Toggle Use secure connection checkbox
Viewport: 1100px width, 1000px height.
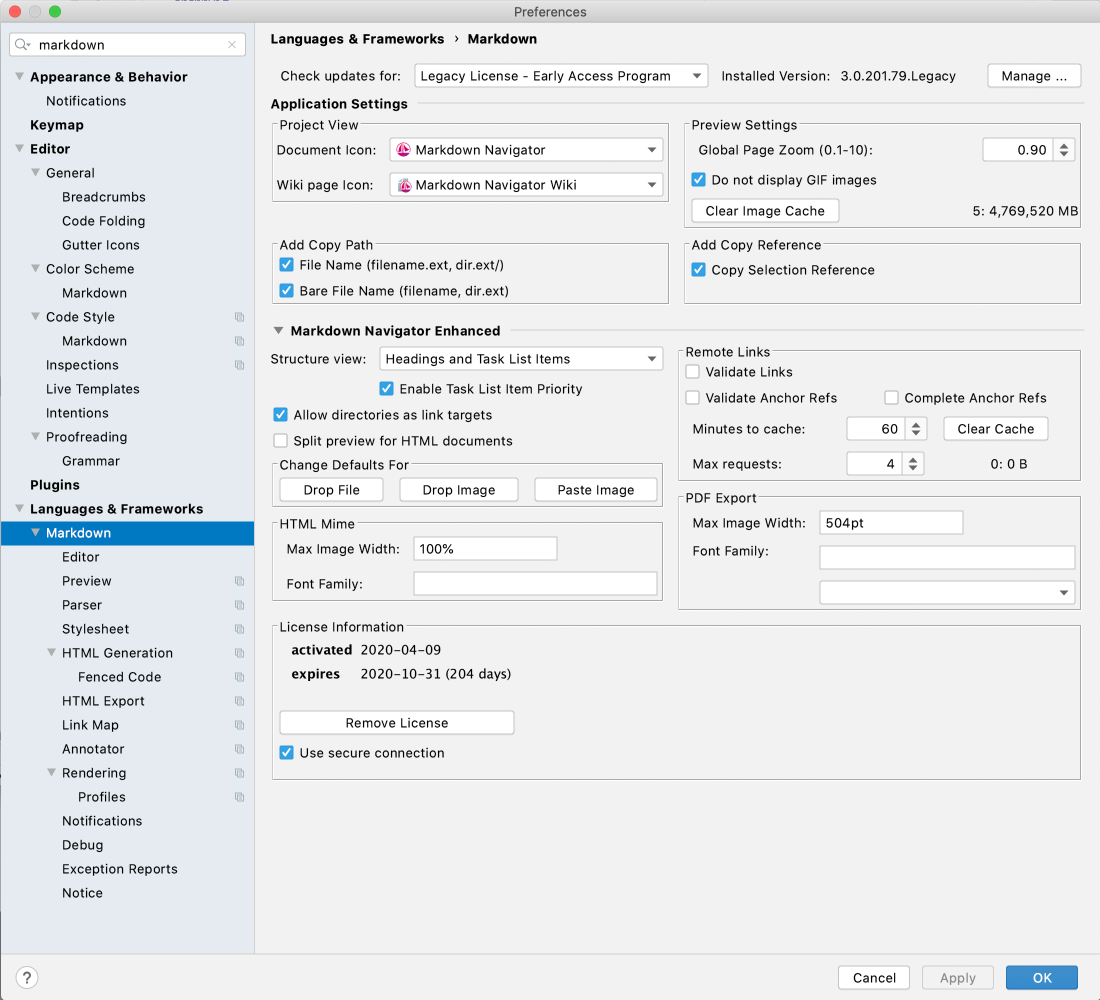(286, 753)
